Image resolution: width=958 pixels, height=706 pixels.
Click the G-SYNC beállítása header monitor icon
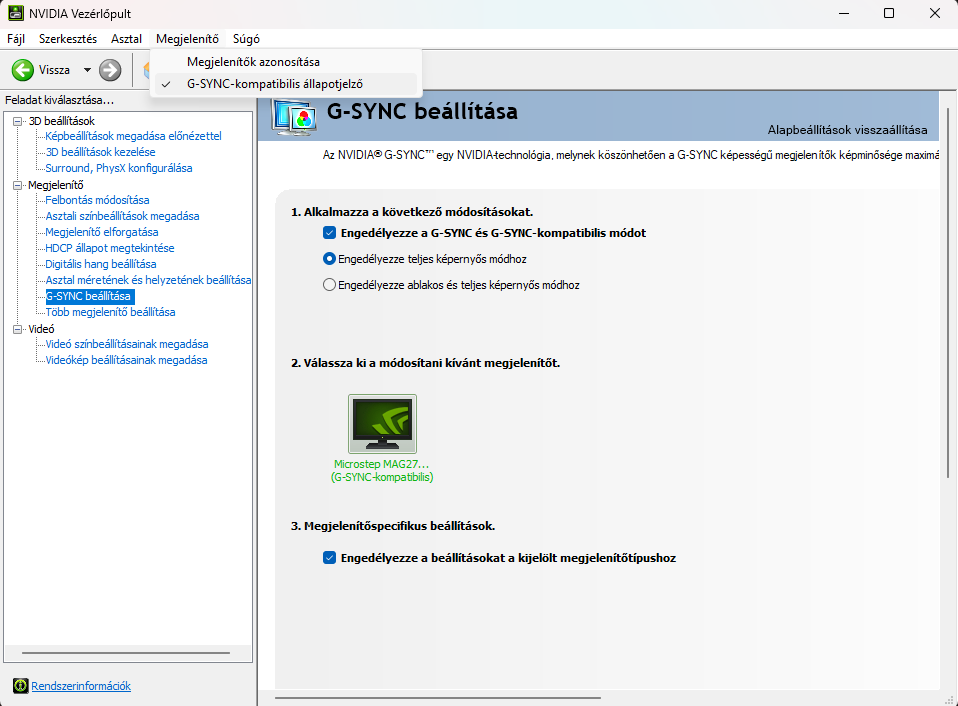(296, 117)
